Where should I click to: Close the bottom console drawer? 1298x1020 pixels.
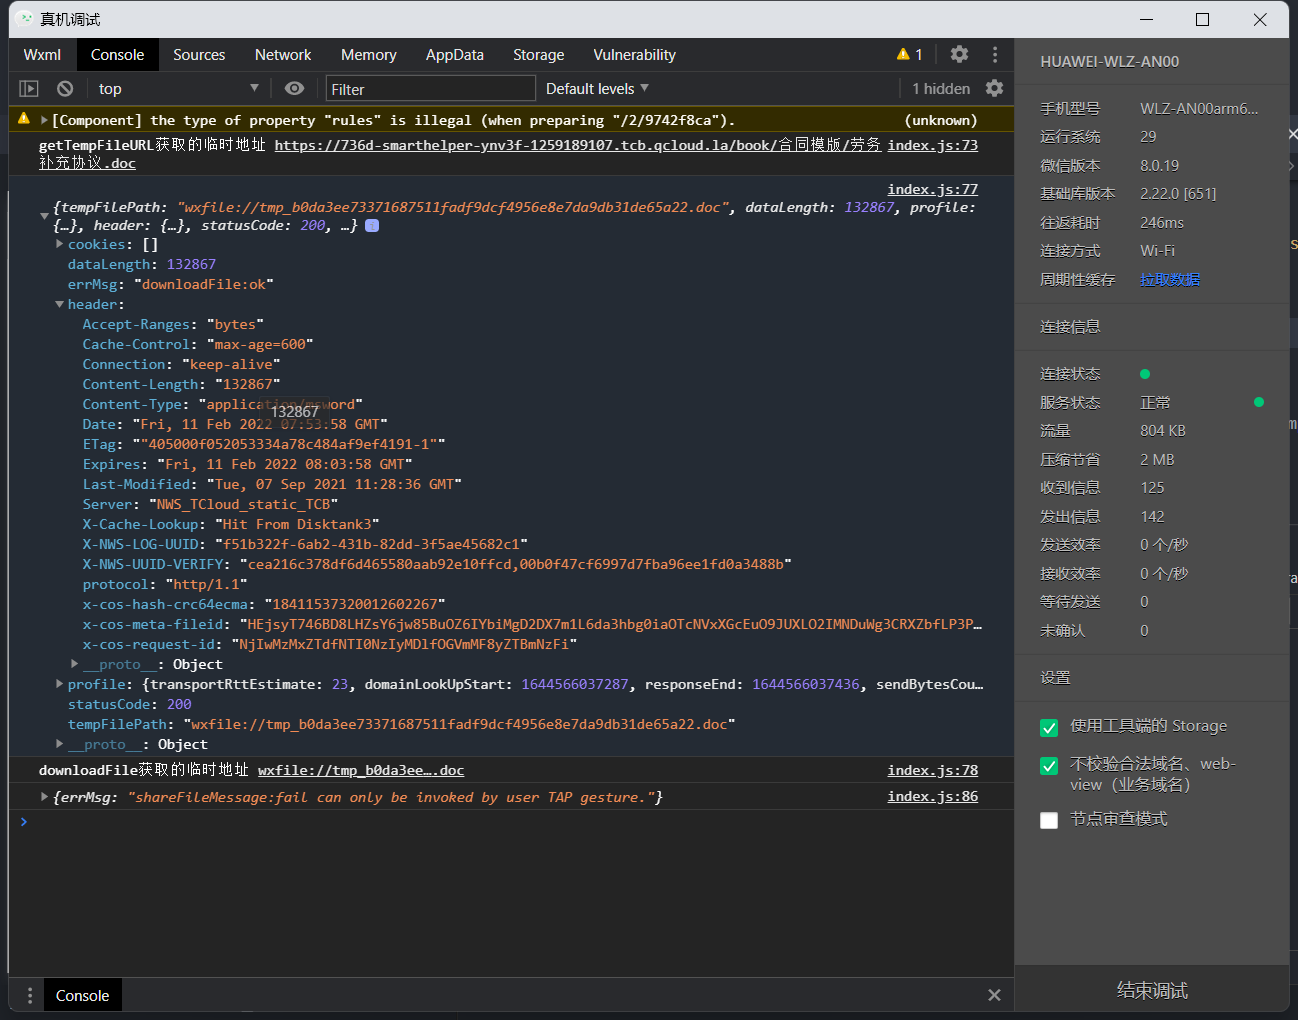point(994,995)
